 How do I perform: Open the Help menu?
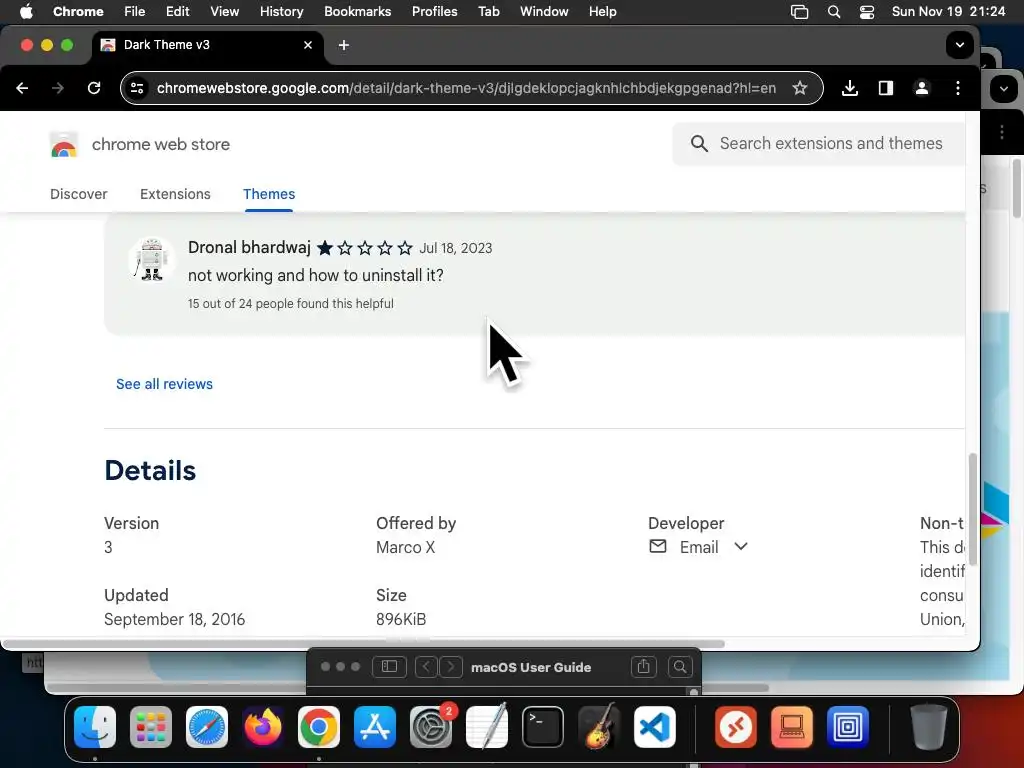(x=602, y=12)
